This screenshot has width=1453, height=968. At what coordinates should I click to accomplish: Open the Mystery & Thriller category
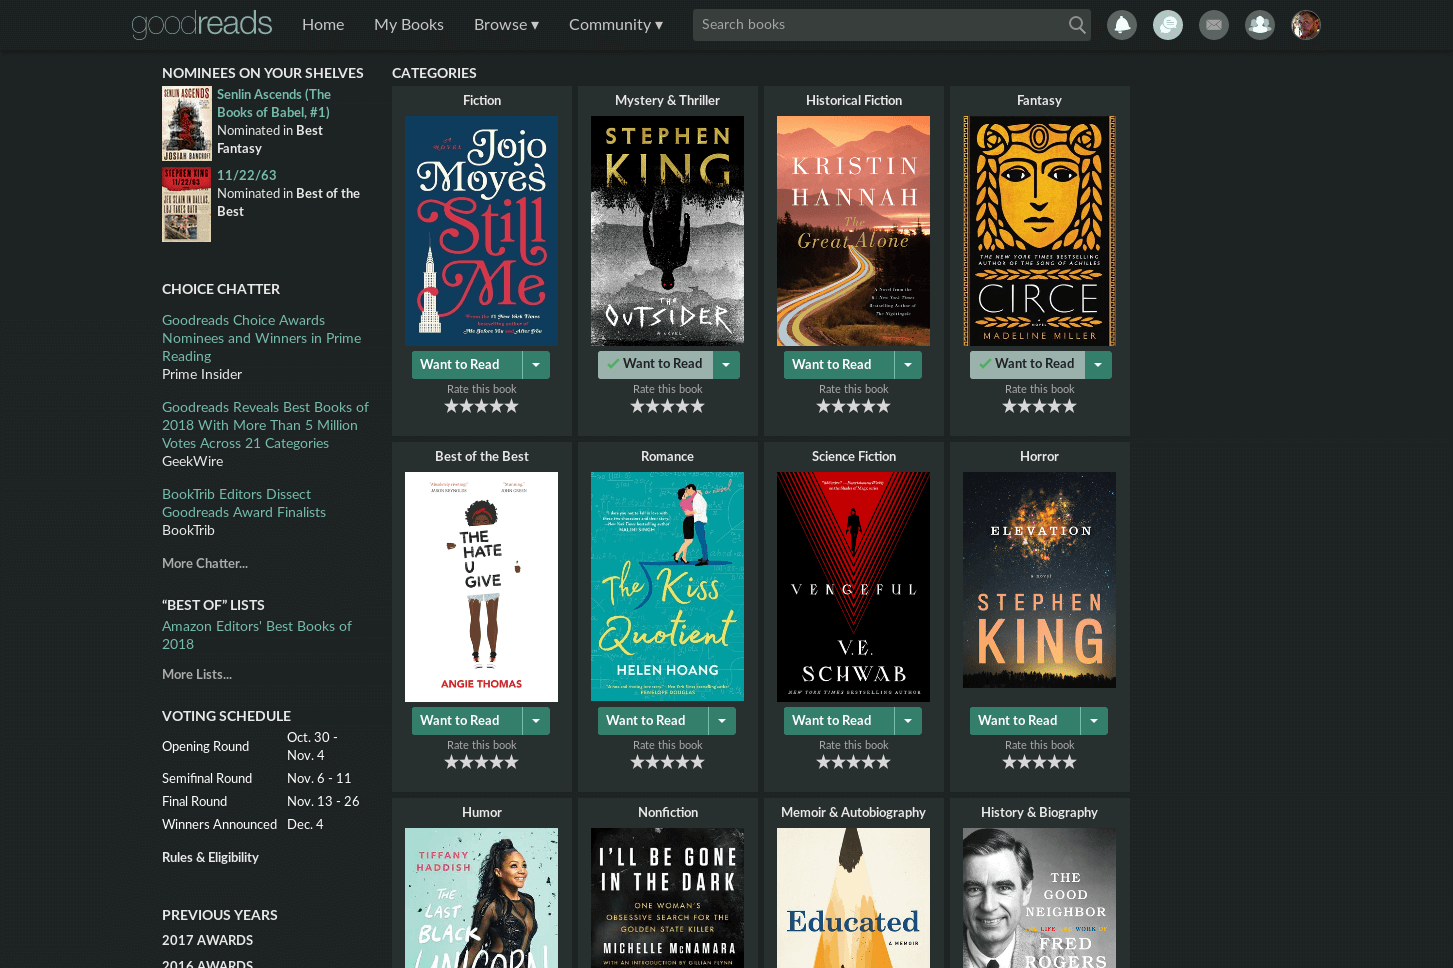(x=667, y=100)
